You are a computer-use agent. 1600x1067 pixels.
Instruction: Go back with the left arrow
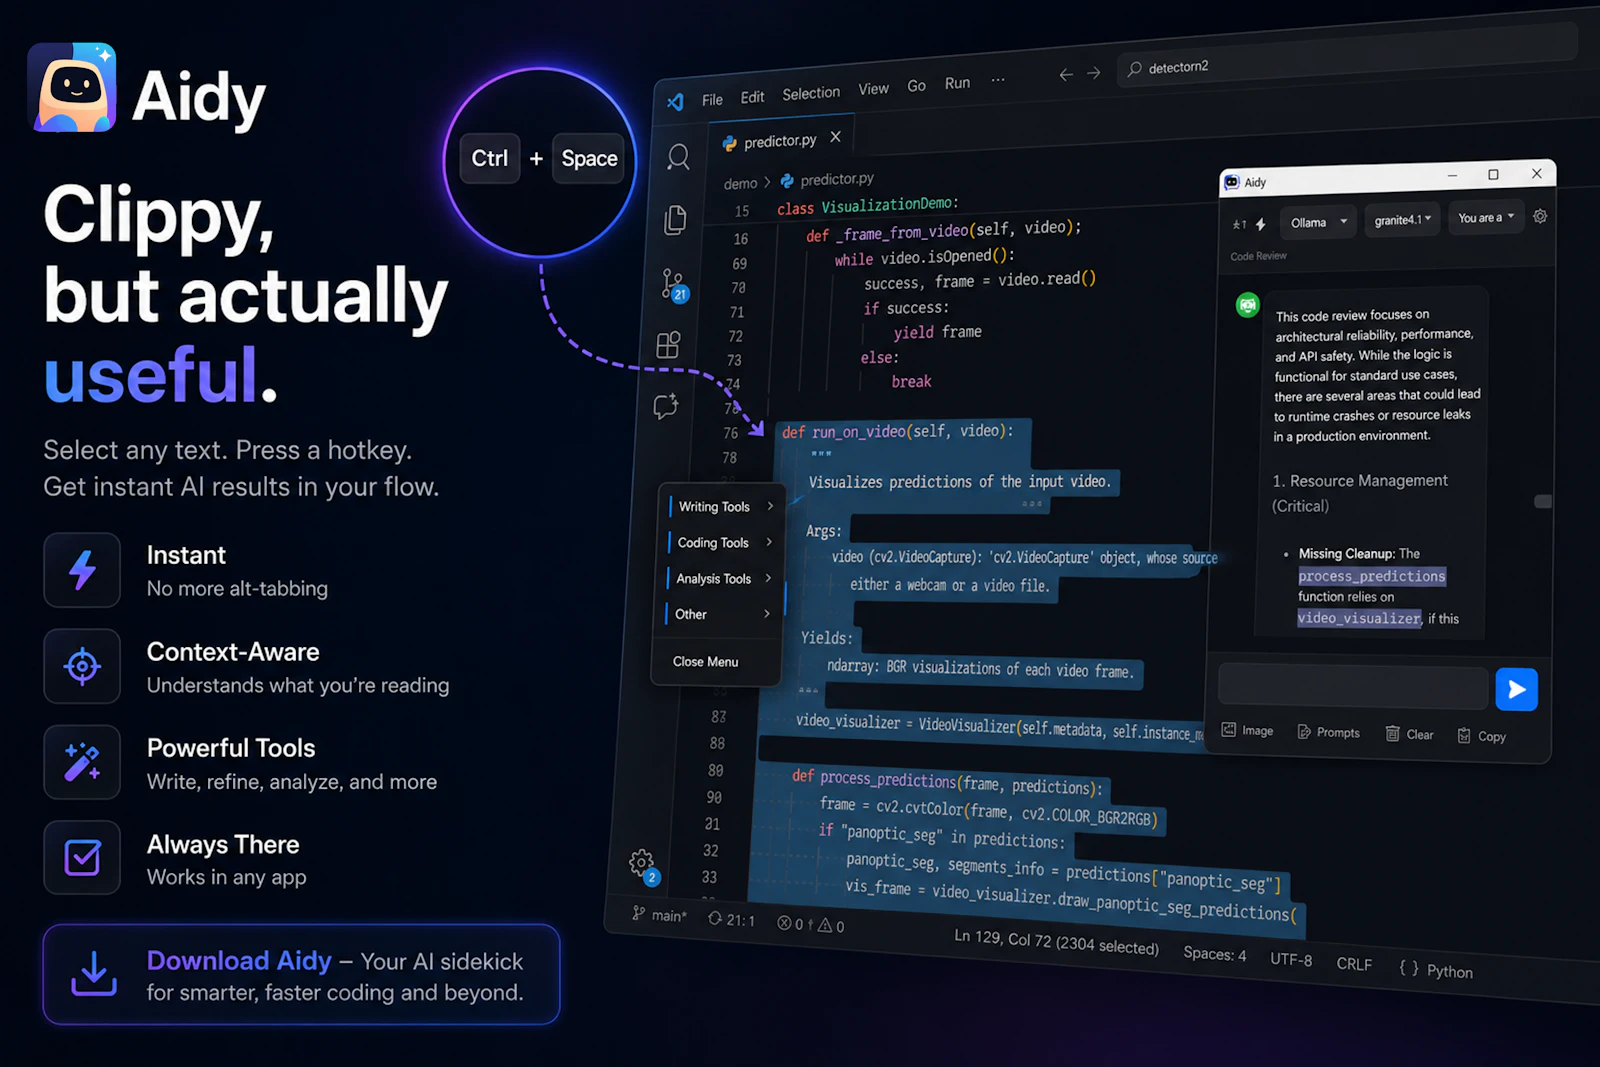tap(1066, 75)
